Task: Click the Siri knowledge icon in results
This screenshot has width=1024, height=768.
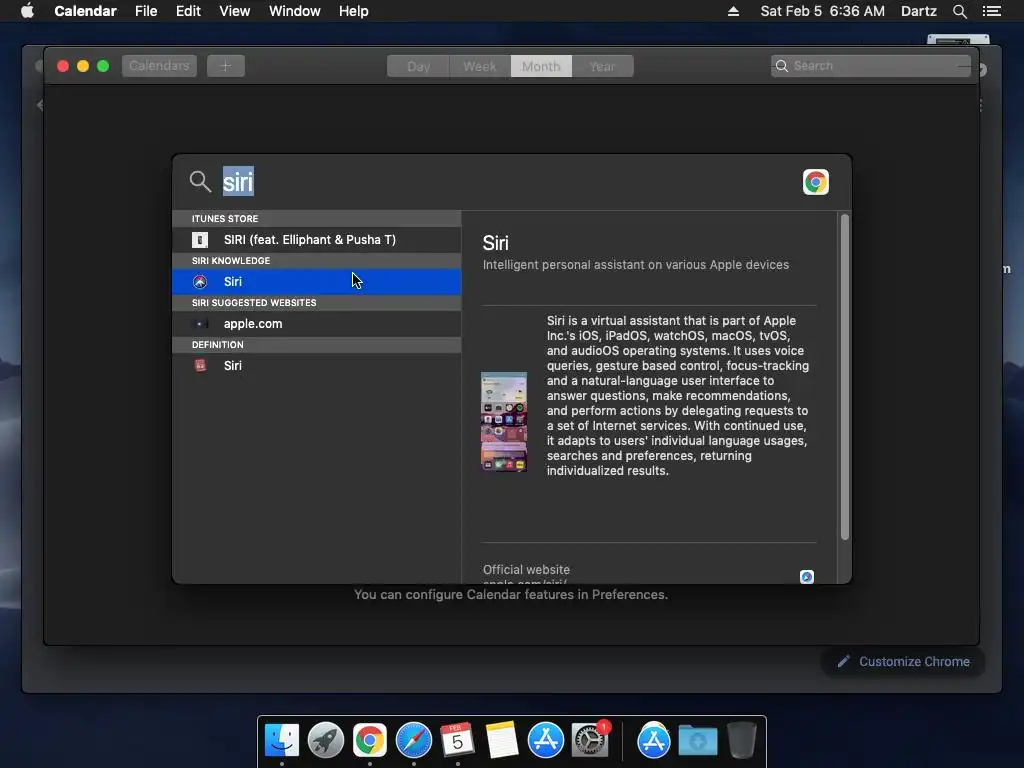Action: 200,281
